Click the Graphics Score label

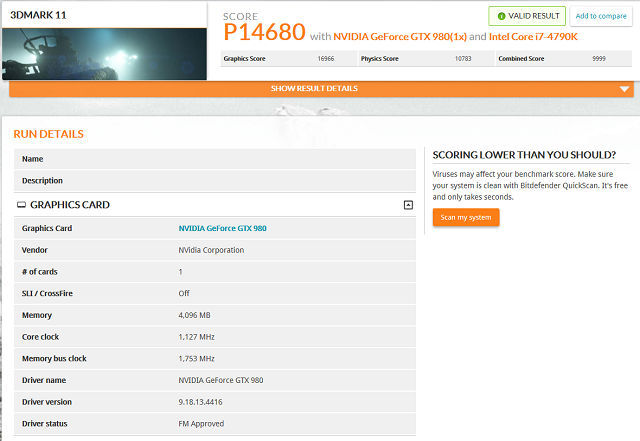(x=244, y=59)
